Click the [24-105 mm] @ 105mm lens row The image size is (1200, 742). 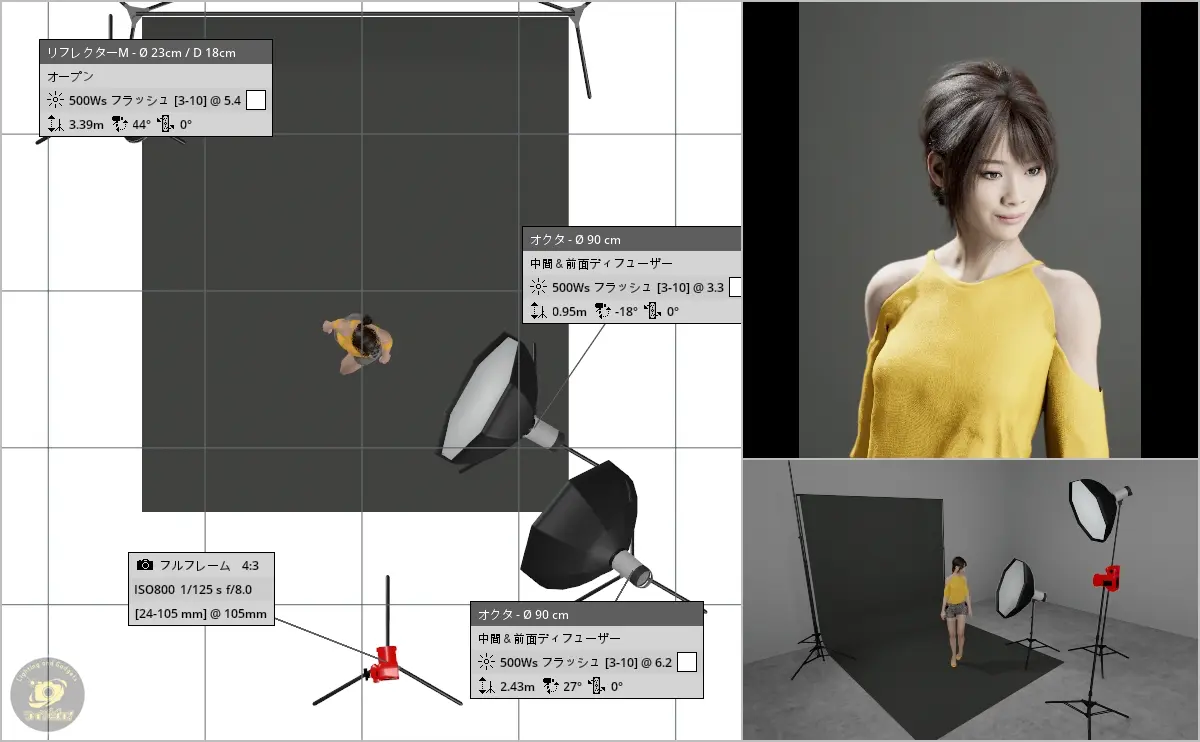200,613
